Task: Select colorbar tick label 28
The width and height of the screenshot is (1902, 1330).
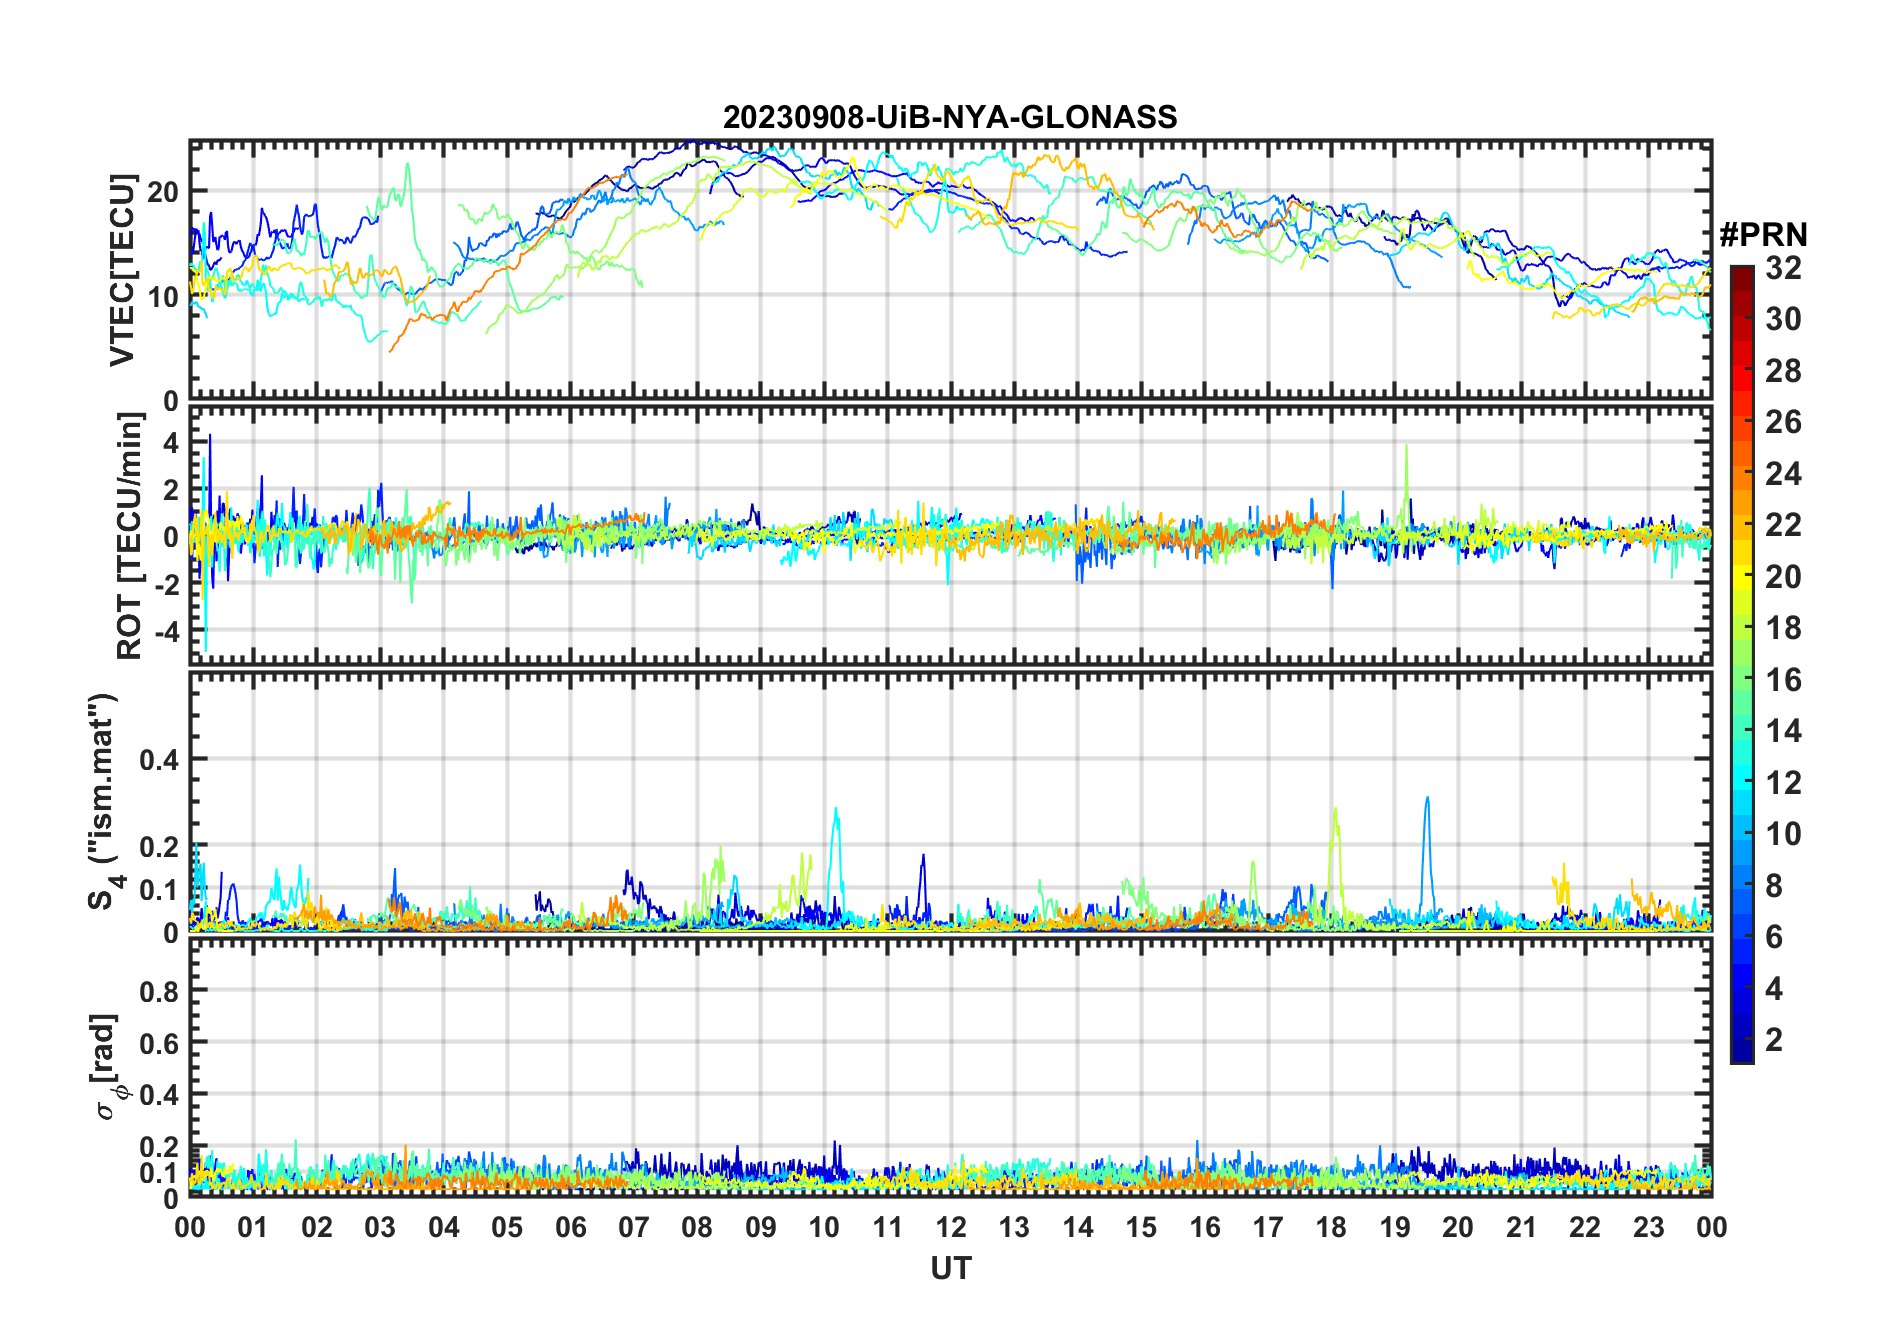Action: [x=1783, y=371]
